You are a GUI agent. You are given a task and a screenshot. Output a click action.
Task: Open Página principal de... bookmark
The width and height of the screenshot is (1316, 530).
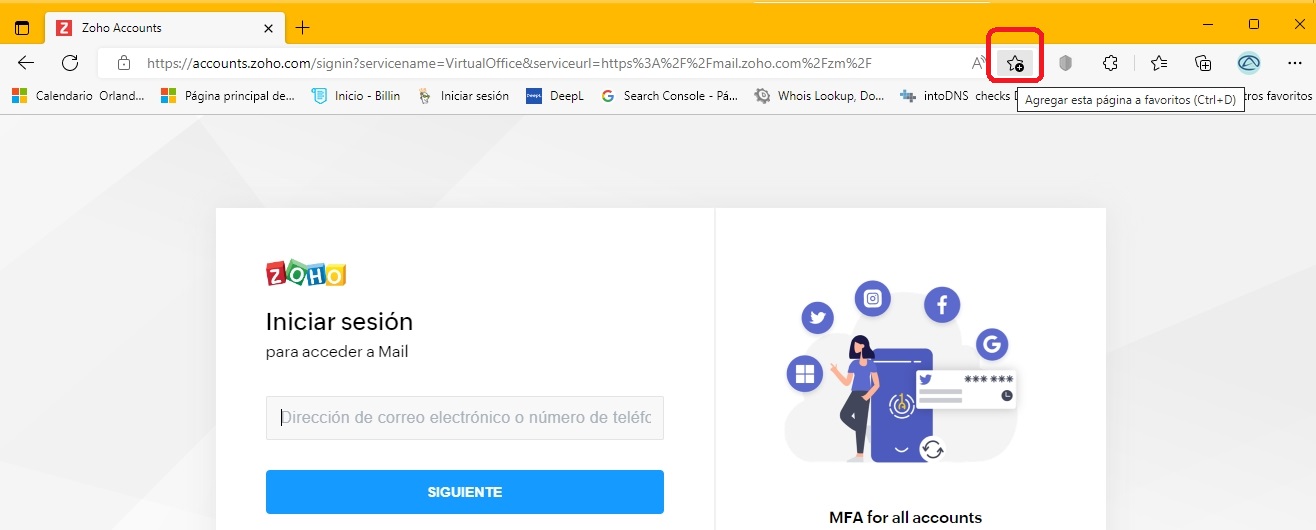[x=228, y=96]
